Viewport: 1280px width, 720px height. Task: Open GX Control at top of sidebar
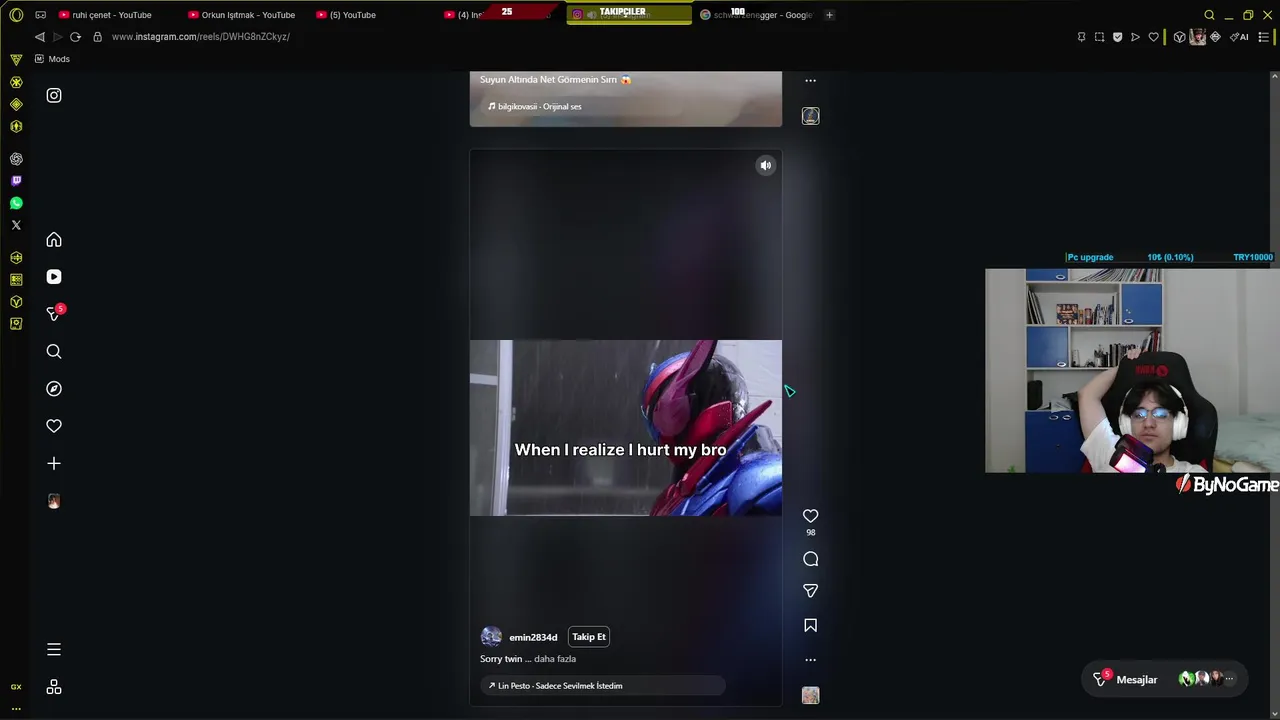click(16, 59)
